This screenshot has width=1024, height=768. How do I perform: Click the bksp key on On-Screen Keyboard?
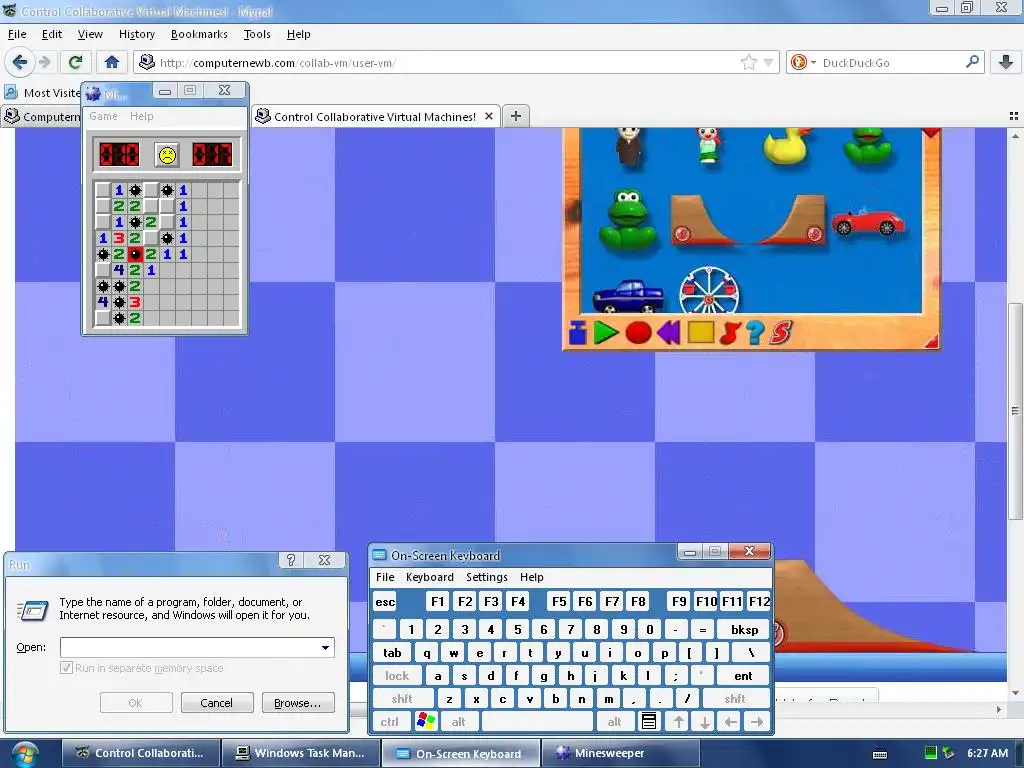click(744, 630)
